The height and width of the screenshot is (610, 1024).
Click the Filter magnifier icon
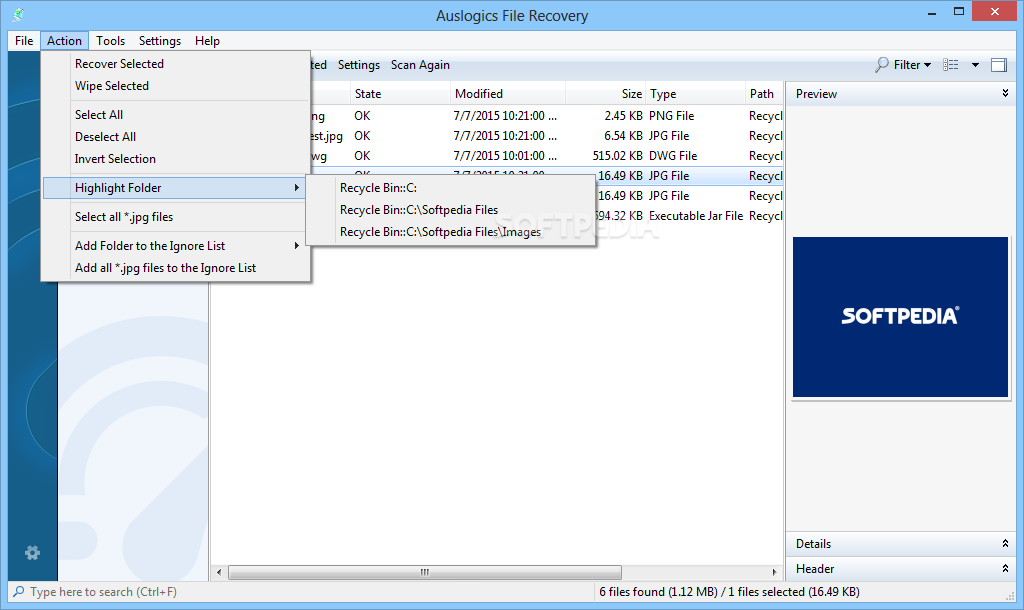click(x=882, y=65)
